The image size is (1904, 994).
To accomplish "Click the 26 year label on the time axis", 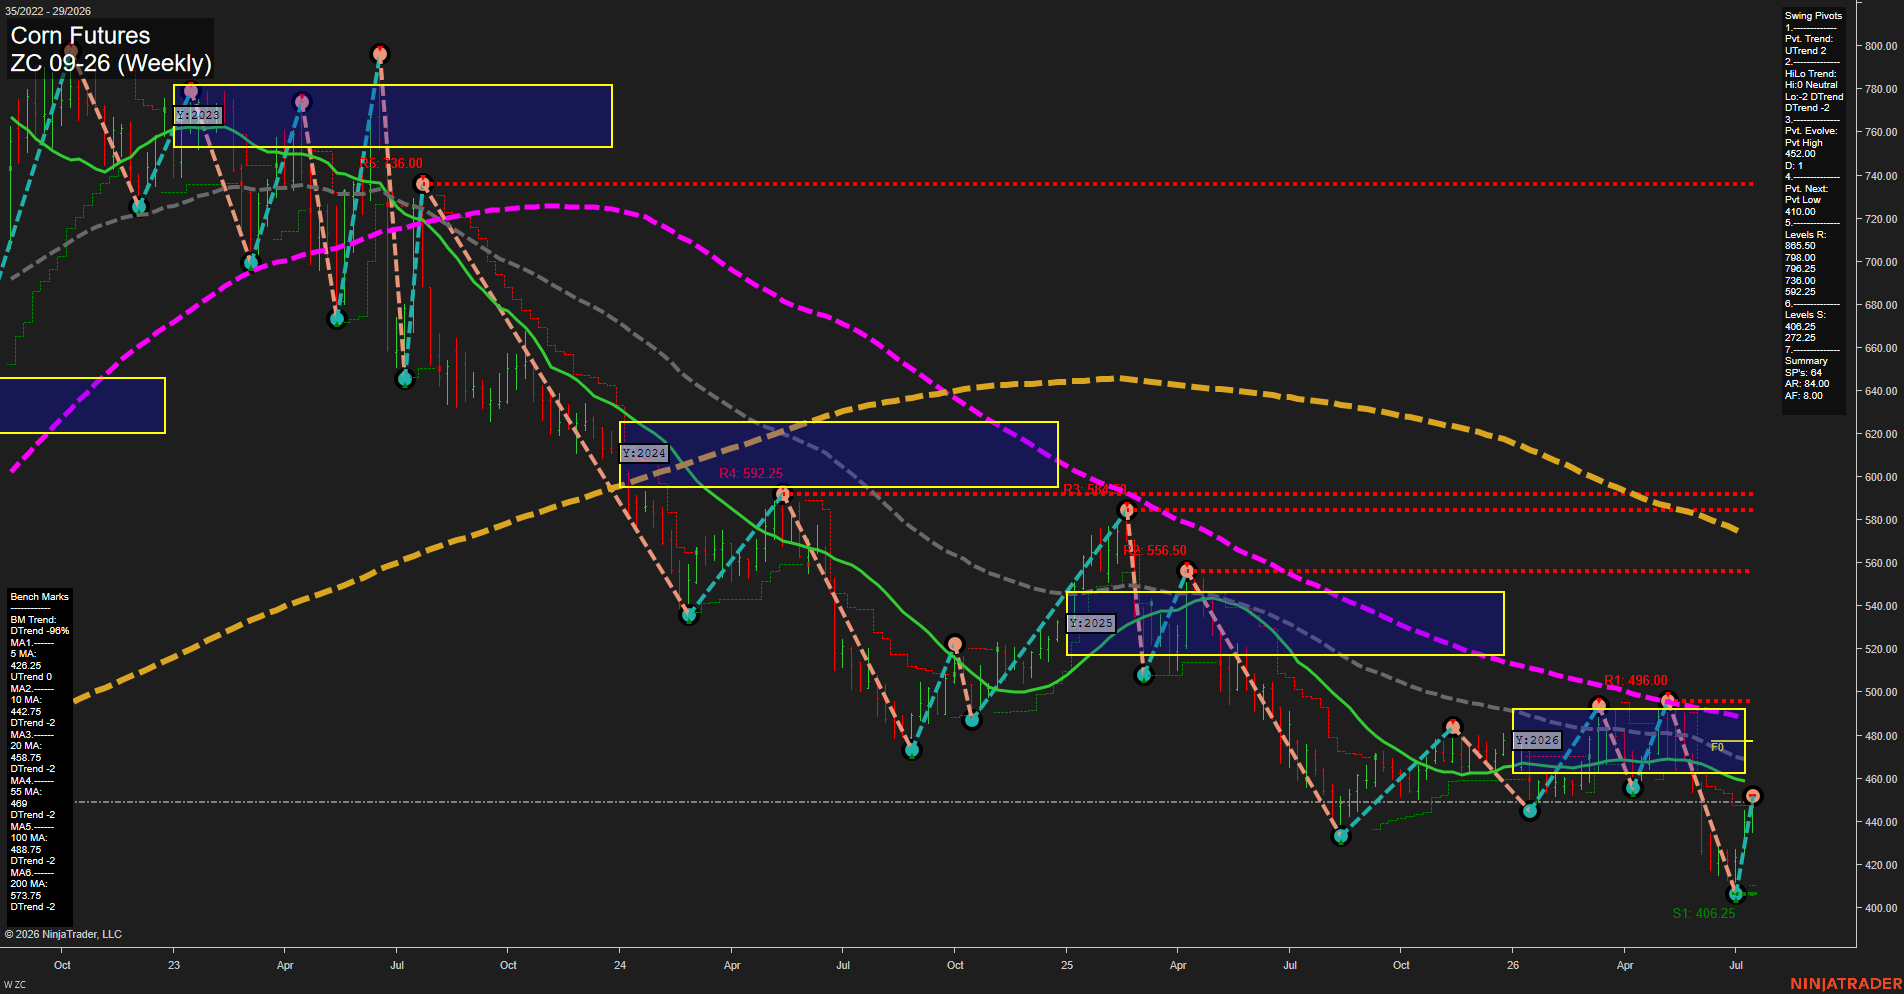I will (x=1513, y=965).
